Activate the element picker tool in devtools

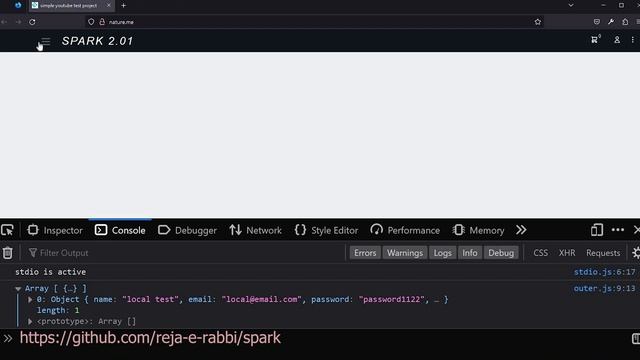click(7, 230)
